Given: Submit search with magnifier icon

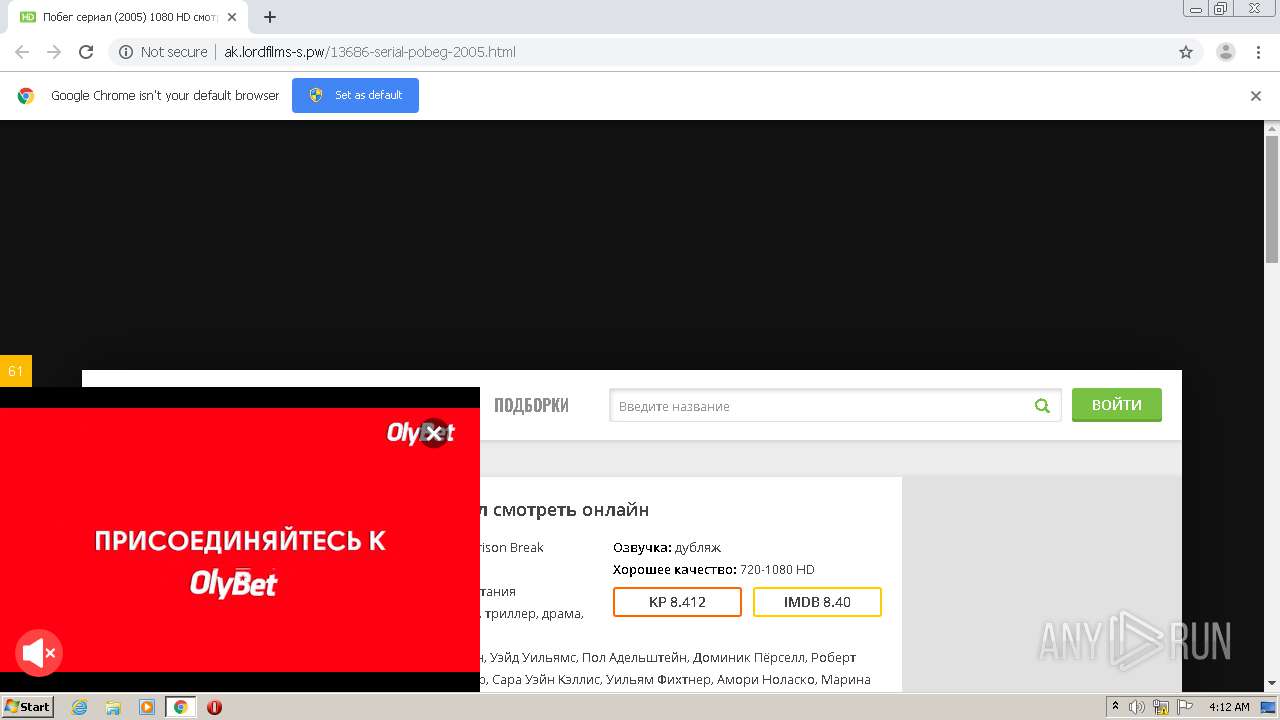Looking at the screenshot, I should click(x=1043, y=406).
